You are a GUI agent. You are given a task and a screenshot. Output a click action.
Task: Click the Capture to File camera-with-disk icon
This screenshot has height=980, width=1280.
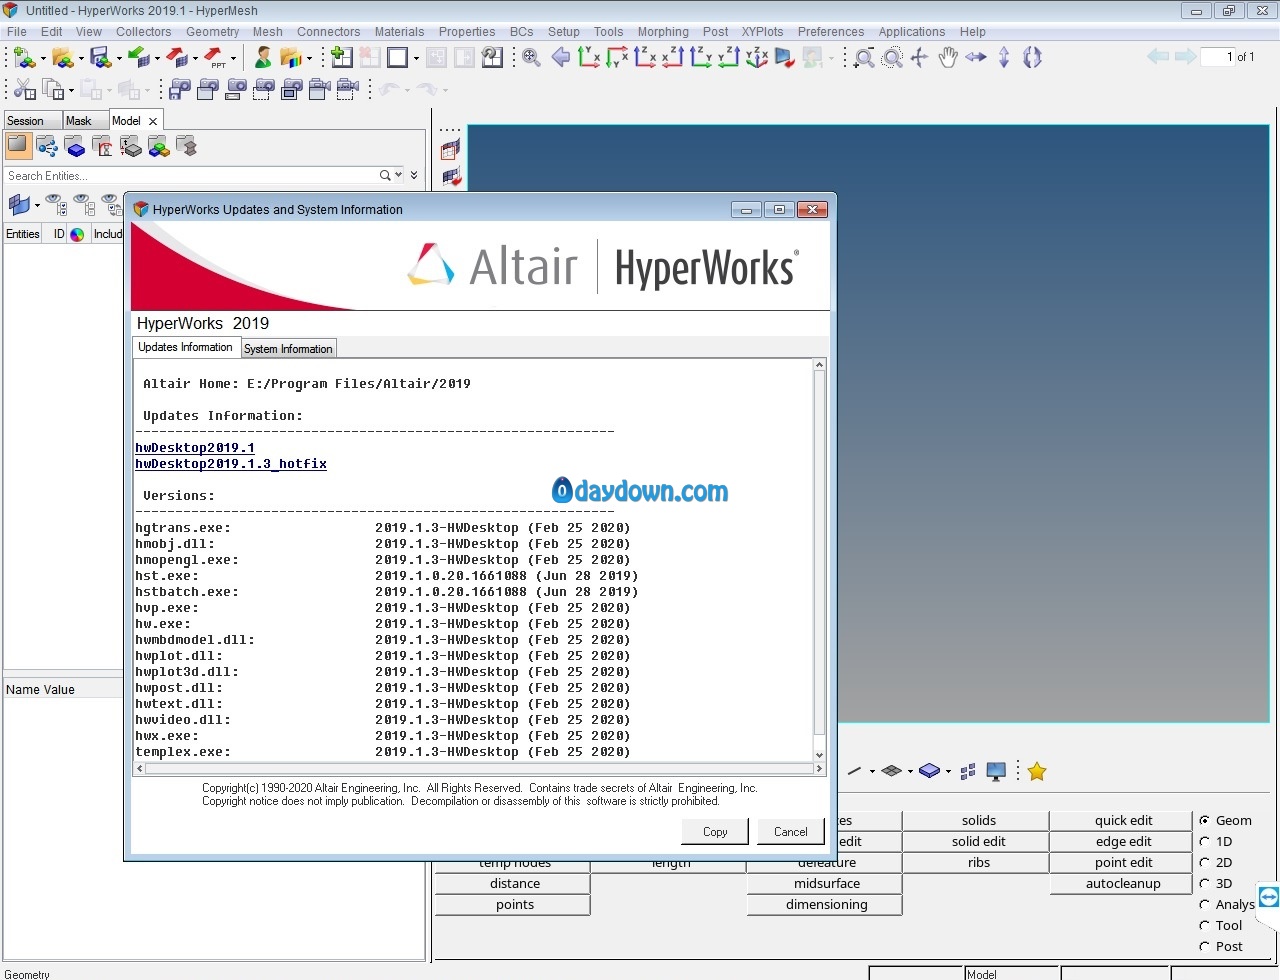coord(181,89)
